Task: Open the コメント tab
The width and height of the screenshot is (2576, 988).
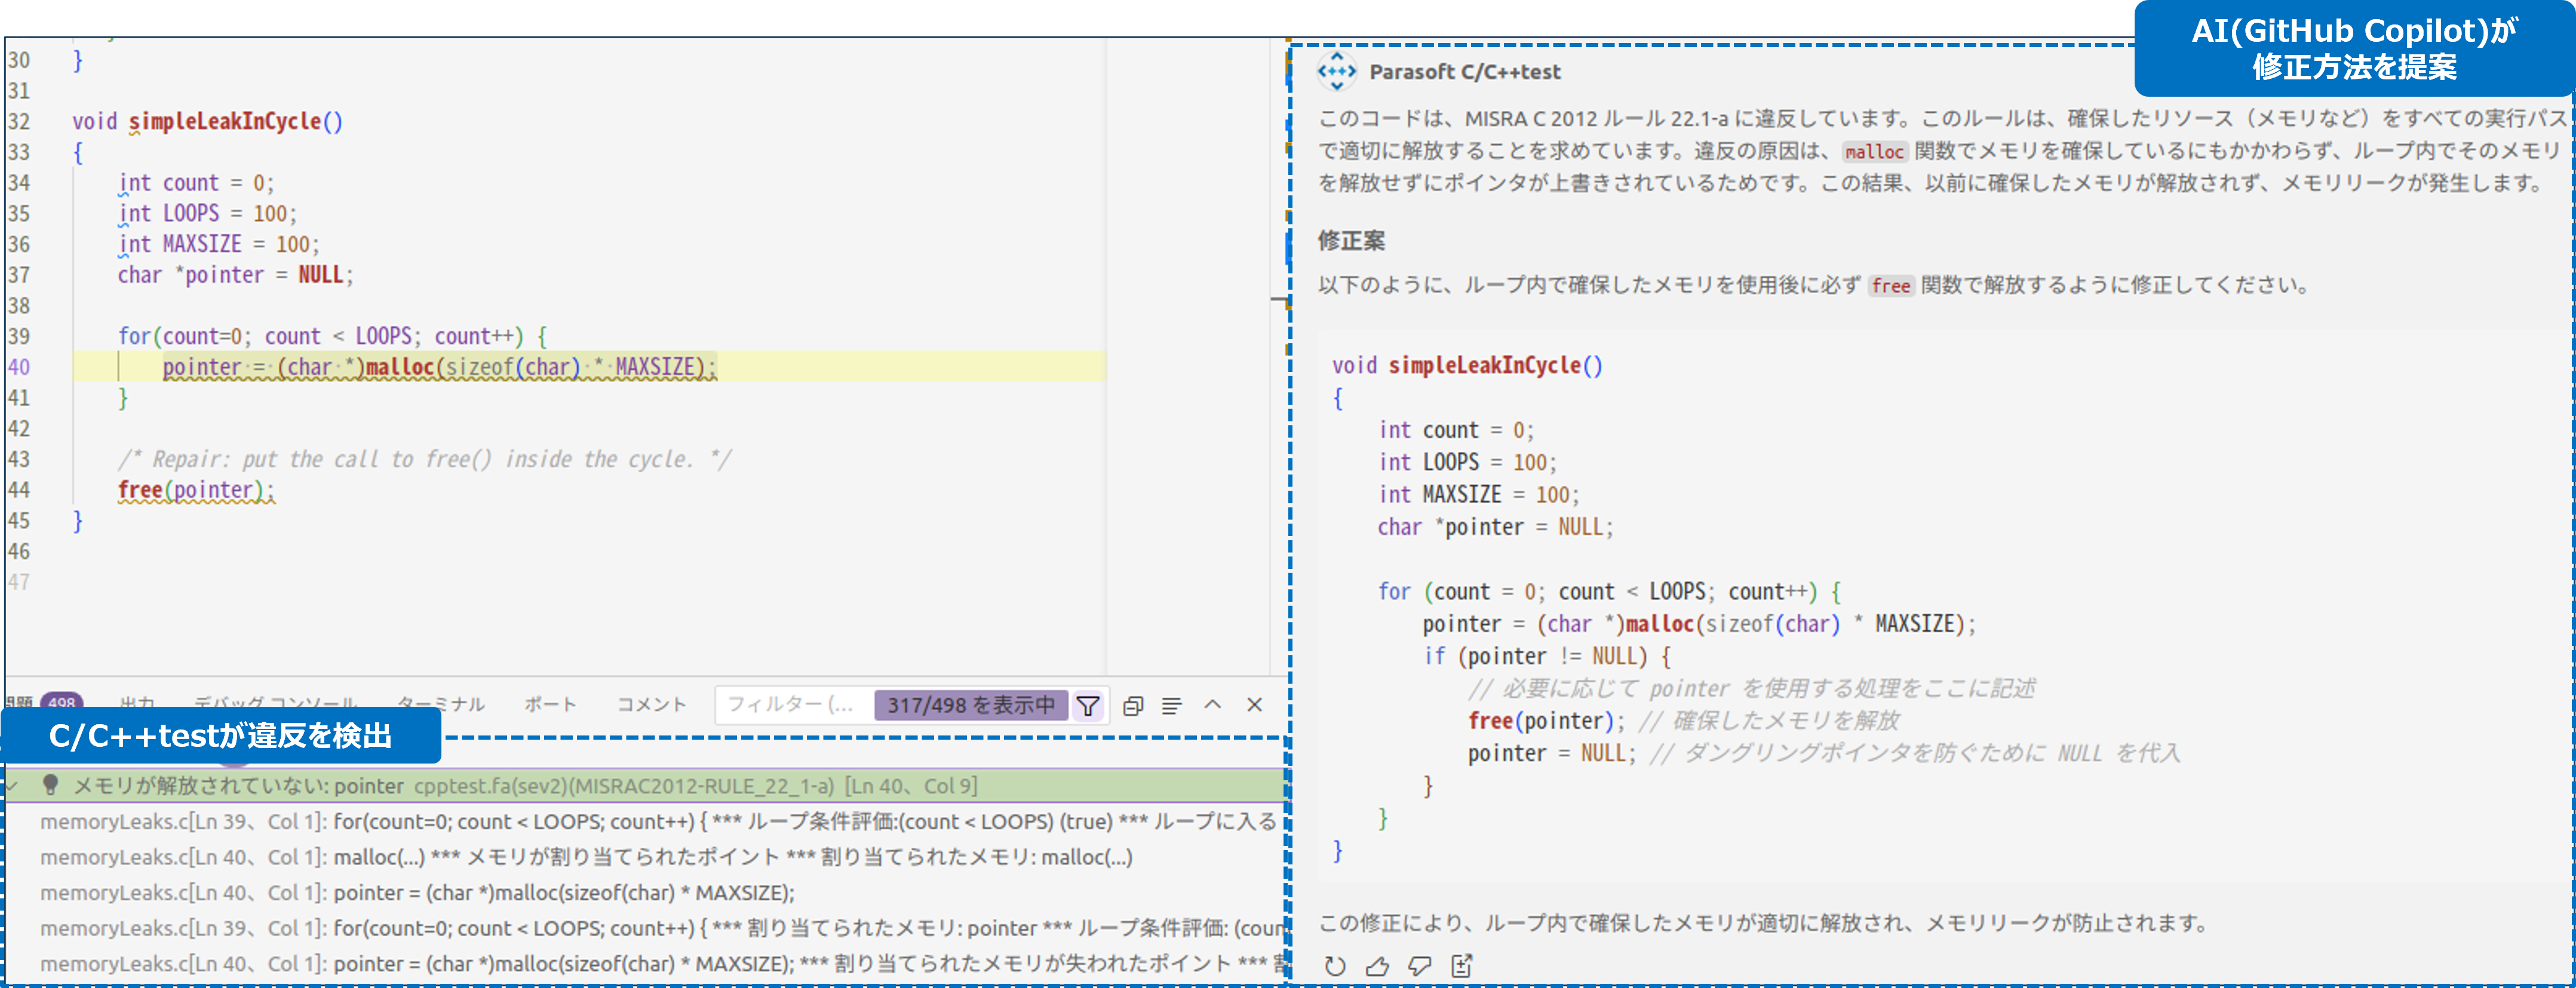Action: [651, 704]
